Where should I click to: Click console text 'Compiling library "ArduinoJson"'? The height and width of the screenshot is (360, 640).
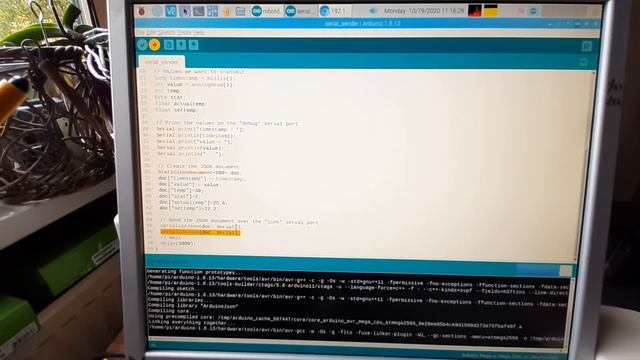tap(193, 306)
